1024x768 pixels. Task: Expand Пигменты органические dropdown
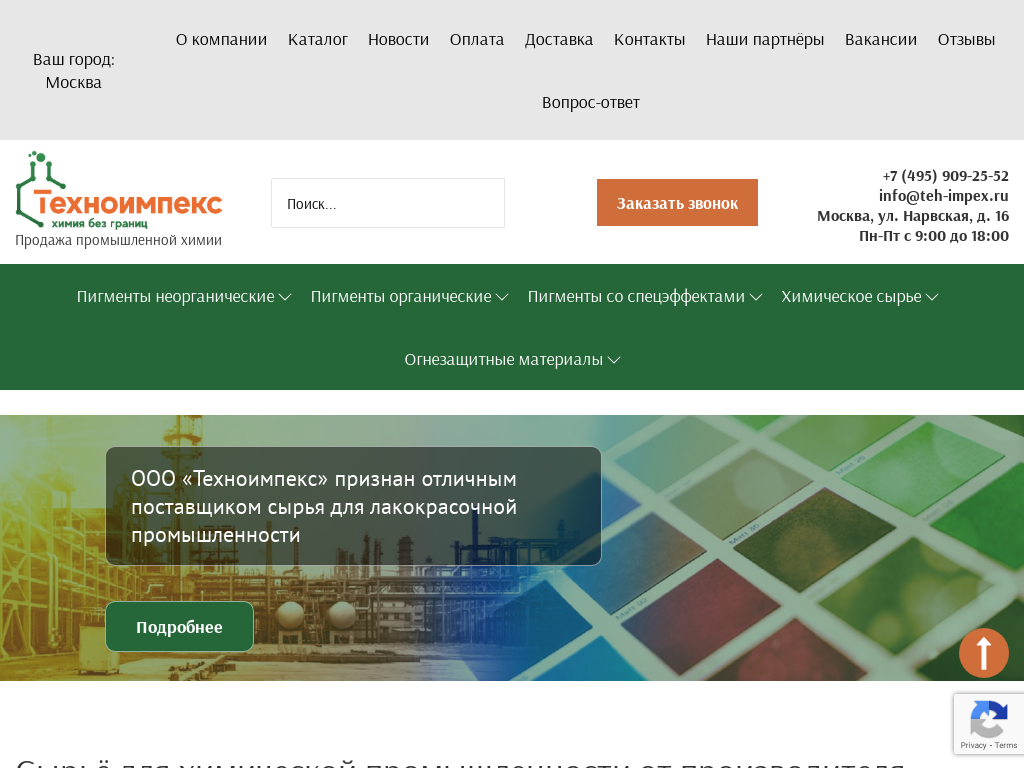click(x=409, y=296)
